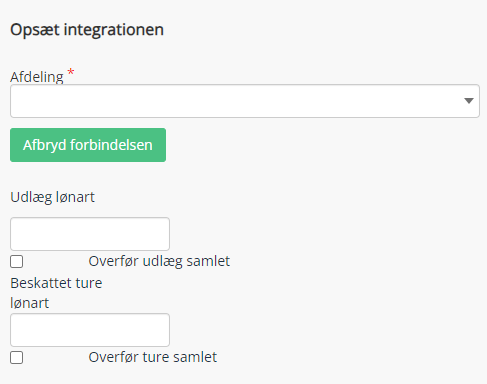Tick the Overfør ture samlet checkbox
Viewport: 487px width, 384px height.
tap(17, 358)
